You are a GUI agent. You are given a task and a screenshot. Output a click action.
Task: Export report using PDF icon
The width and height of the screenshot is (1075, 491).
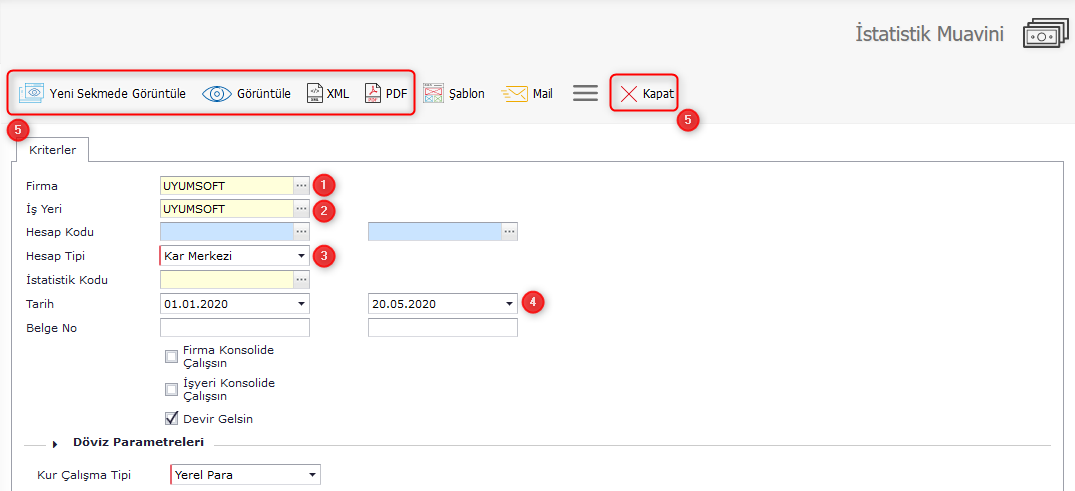(x=373, y=93)
